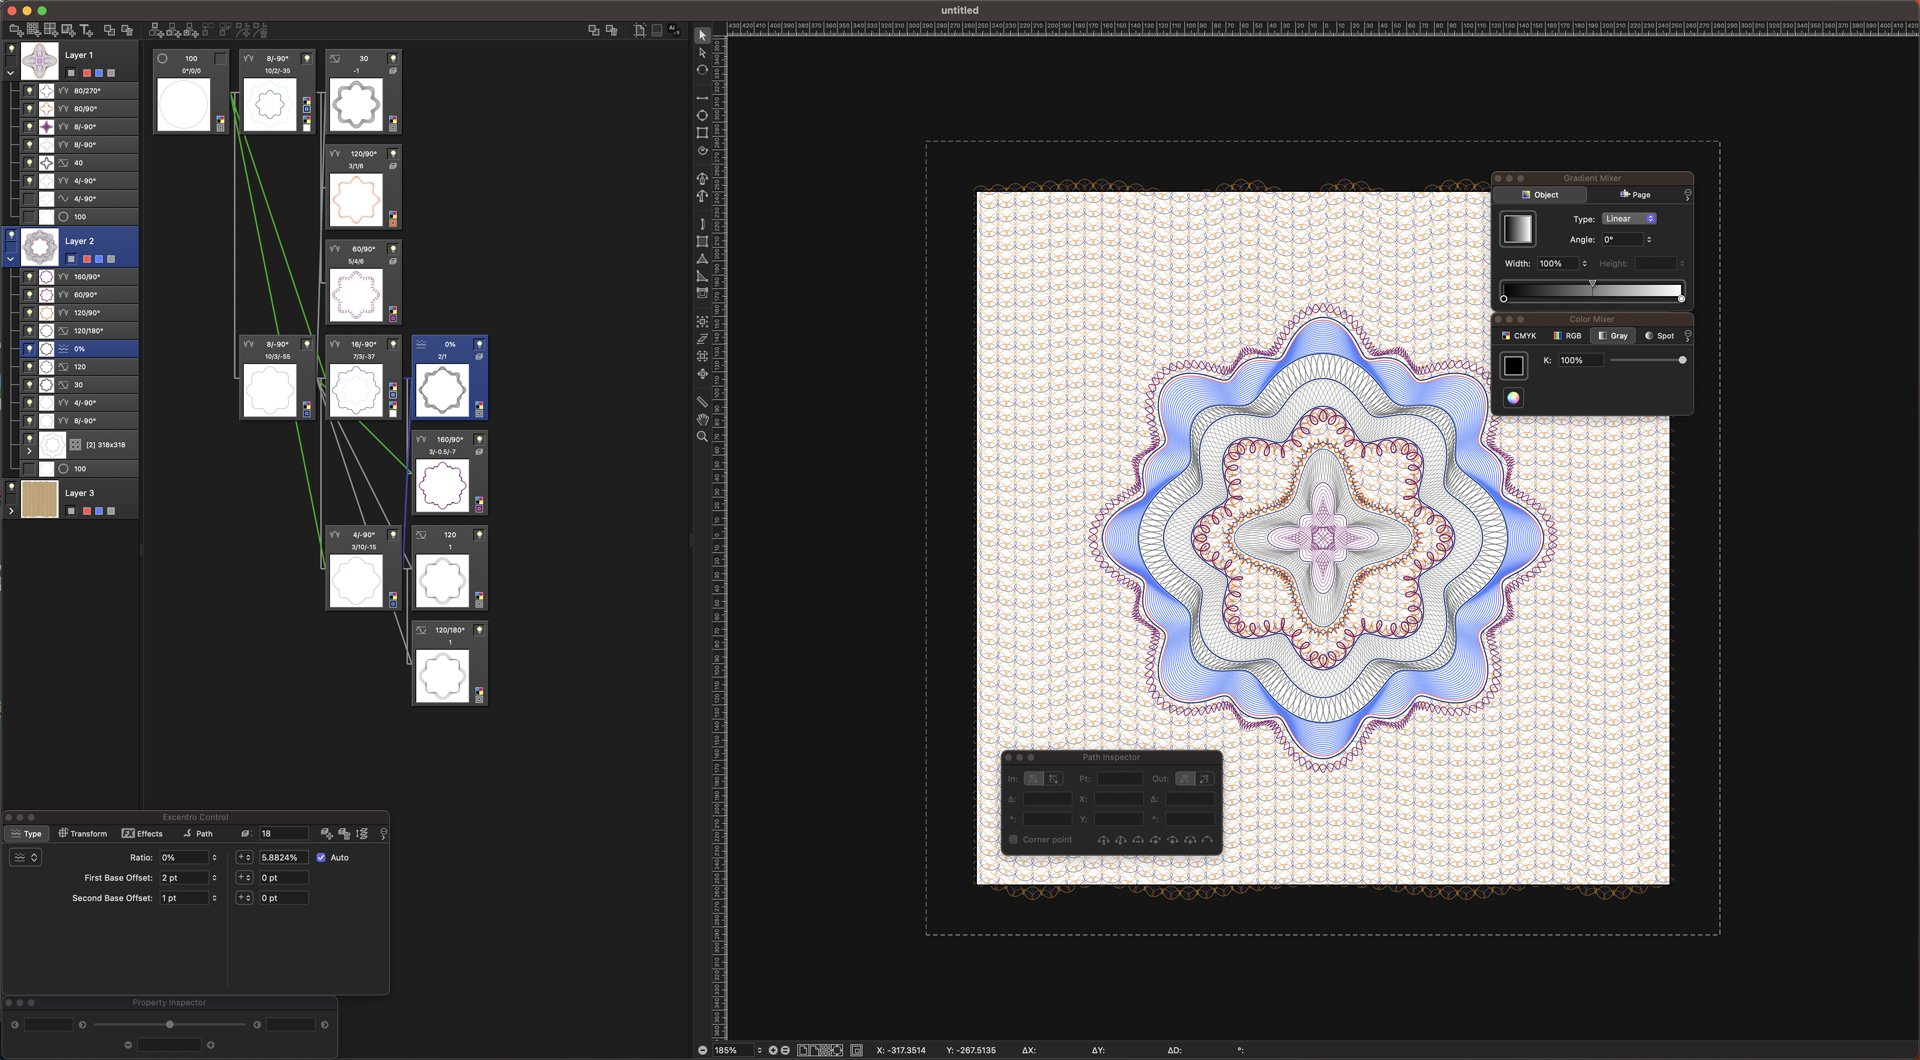
Task: Expand Layer 3 in the layers list
Action: point(11,511)
